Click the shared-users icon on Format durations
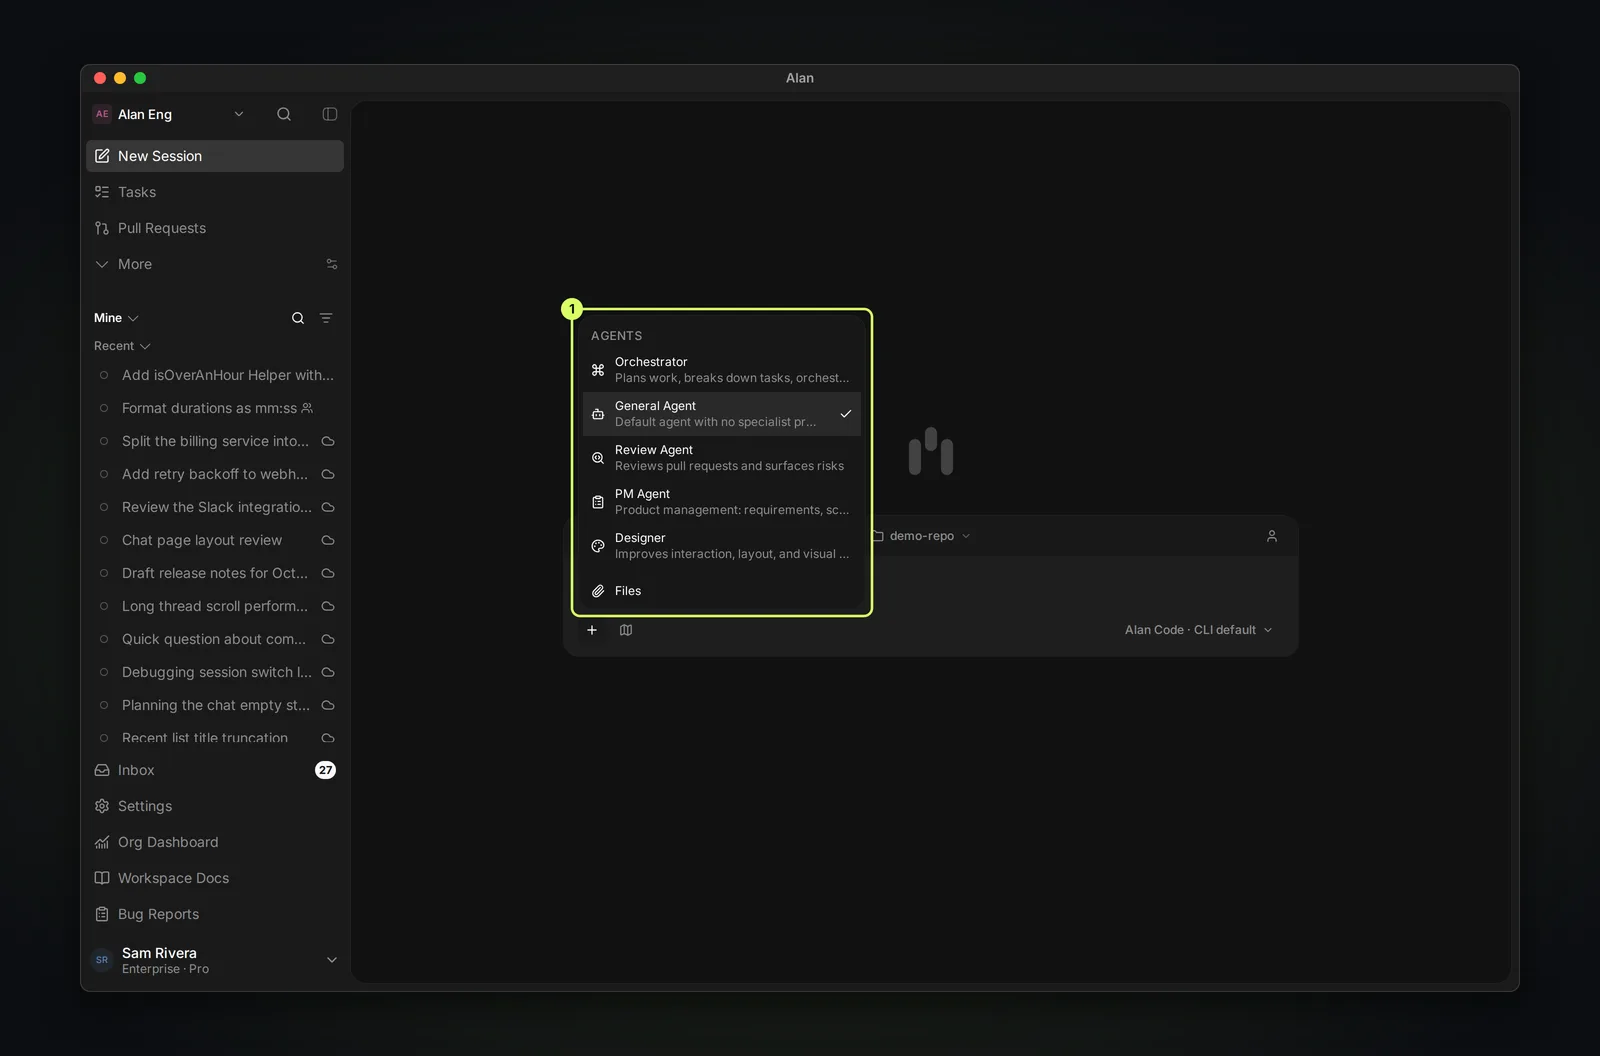 (307, 408)
